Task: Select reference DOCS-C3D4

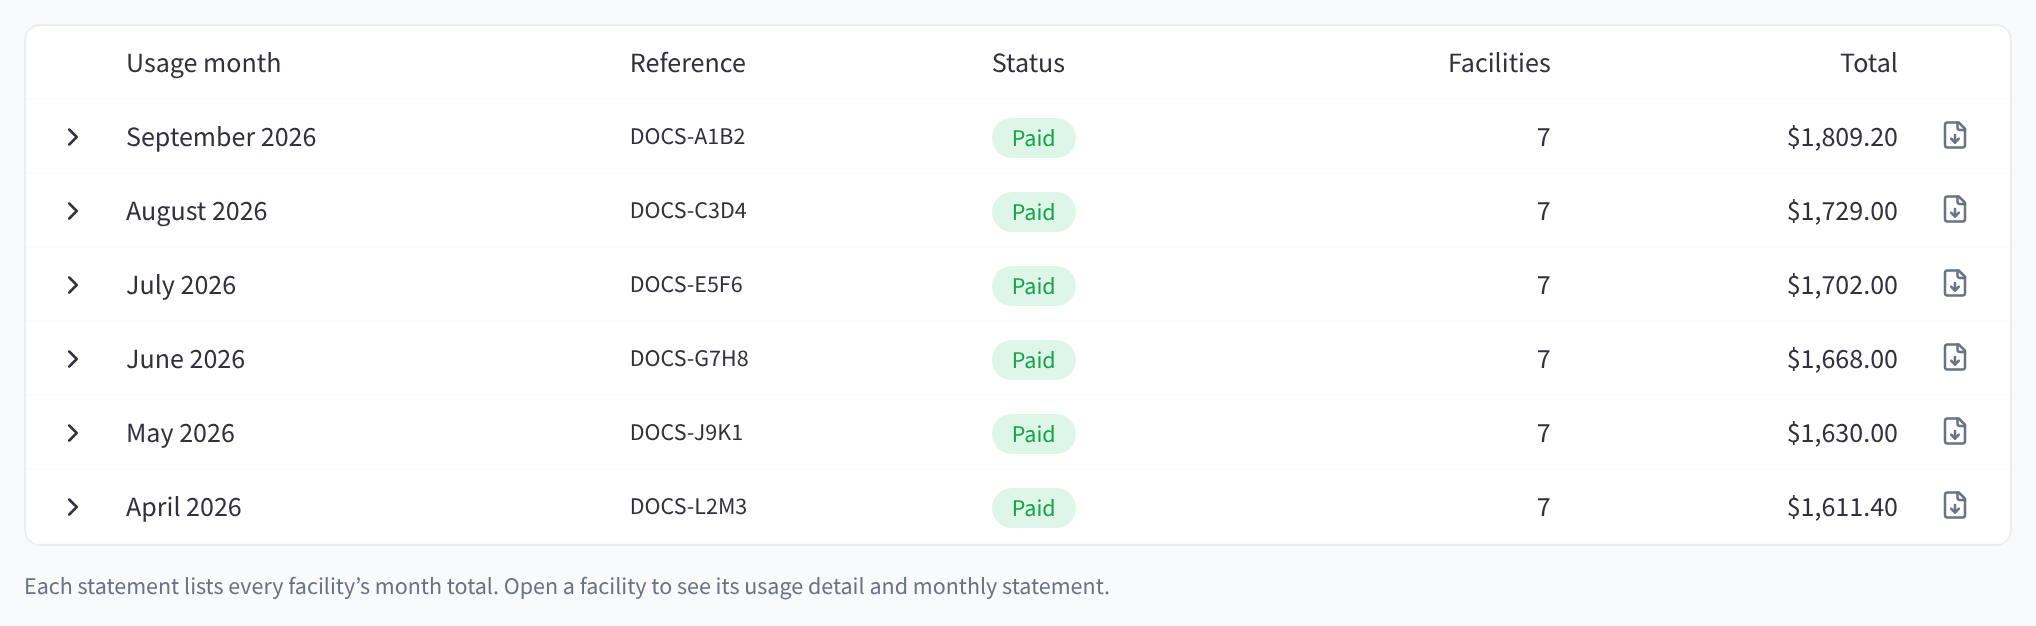Action: (x=688, y=211)
